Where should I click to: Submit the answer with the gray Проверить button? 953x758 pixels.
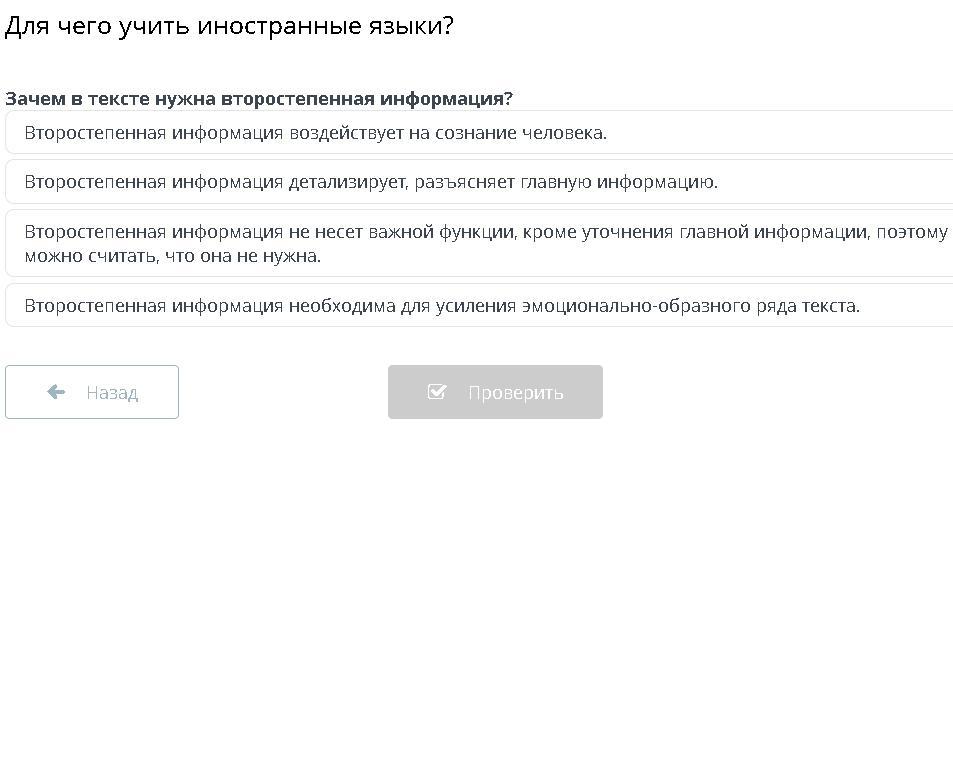click(x=495, y=392)
